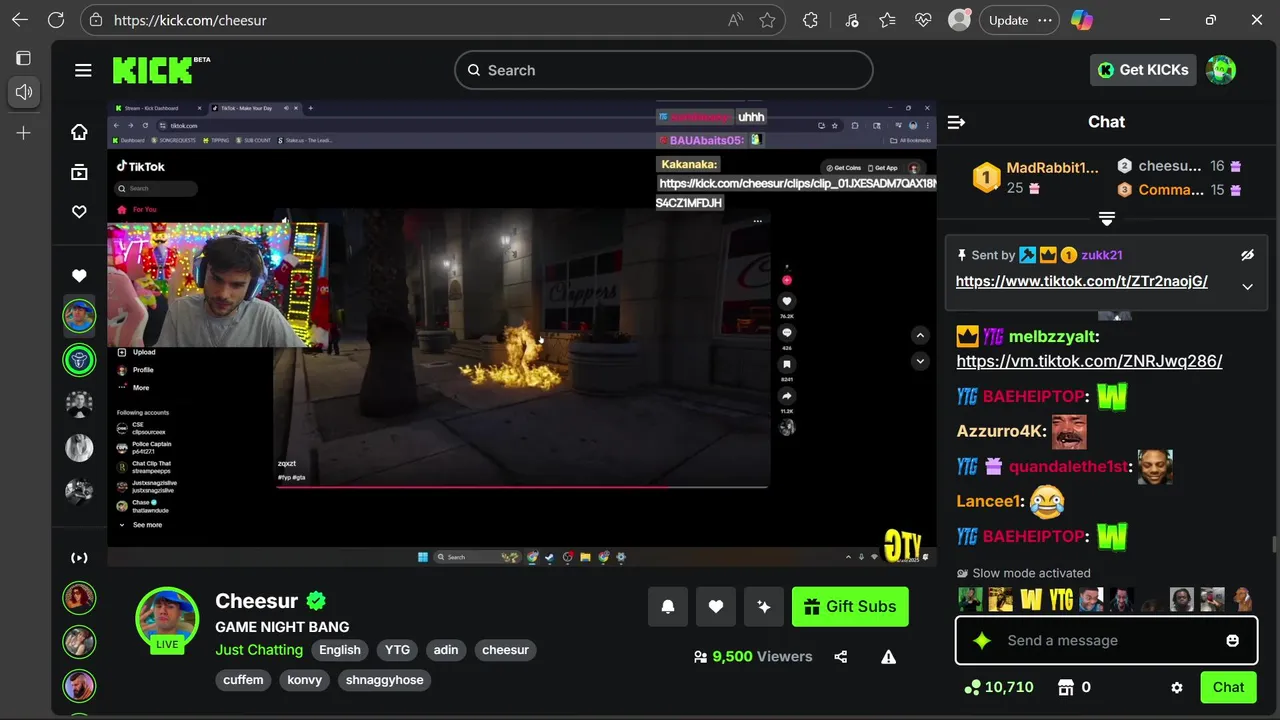This screenshot has height=720, width=1280.
Task: Open Edge favorites list icon
Action: pos(887,20)
